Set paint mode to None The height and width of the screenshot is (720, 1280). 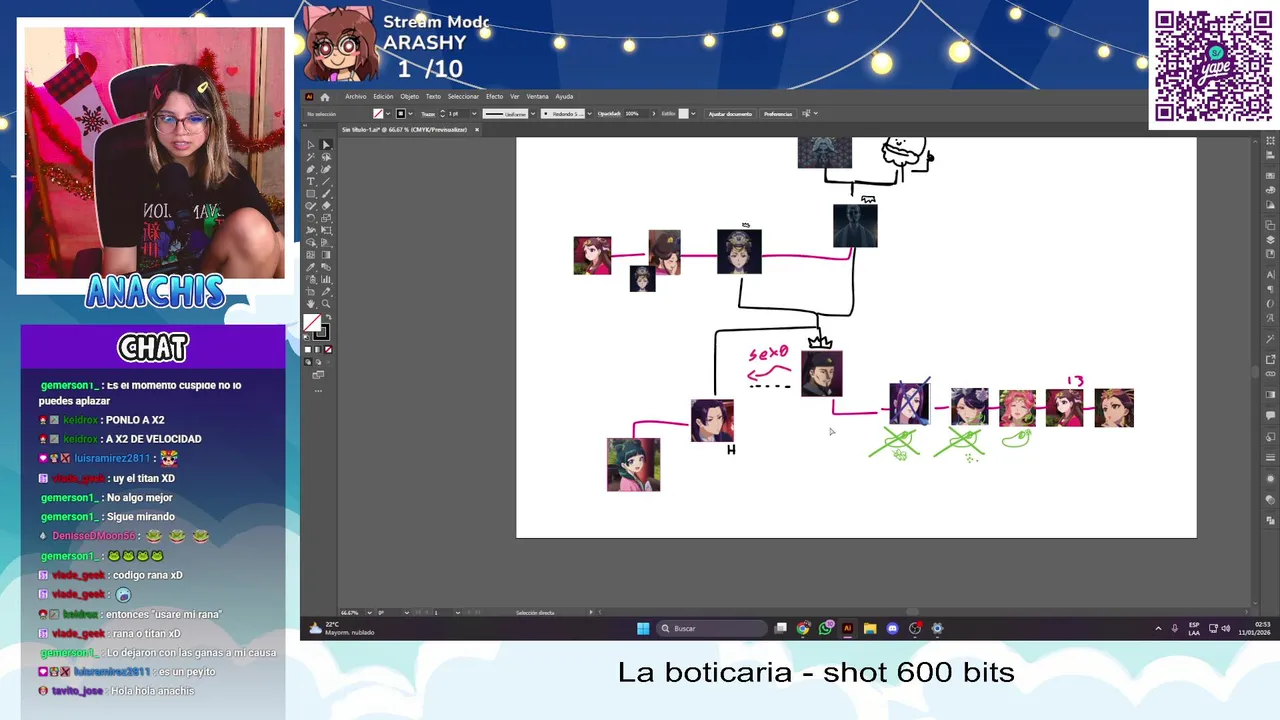[328, 349]
